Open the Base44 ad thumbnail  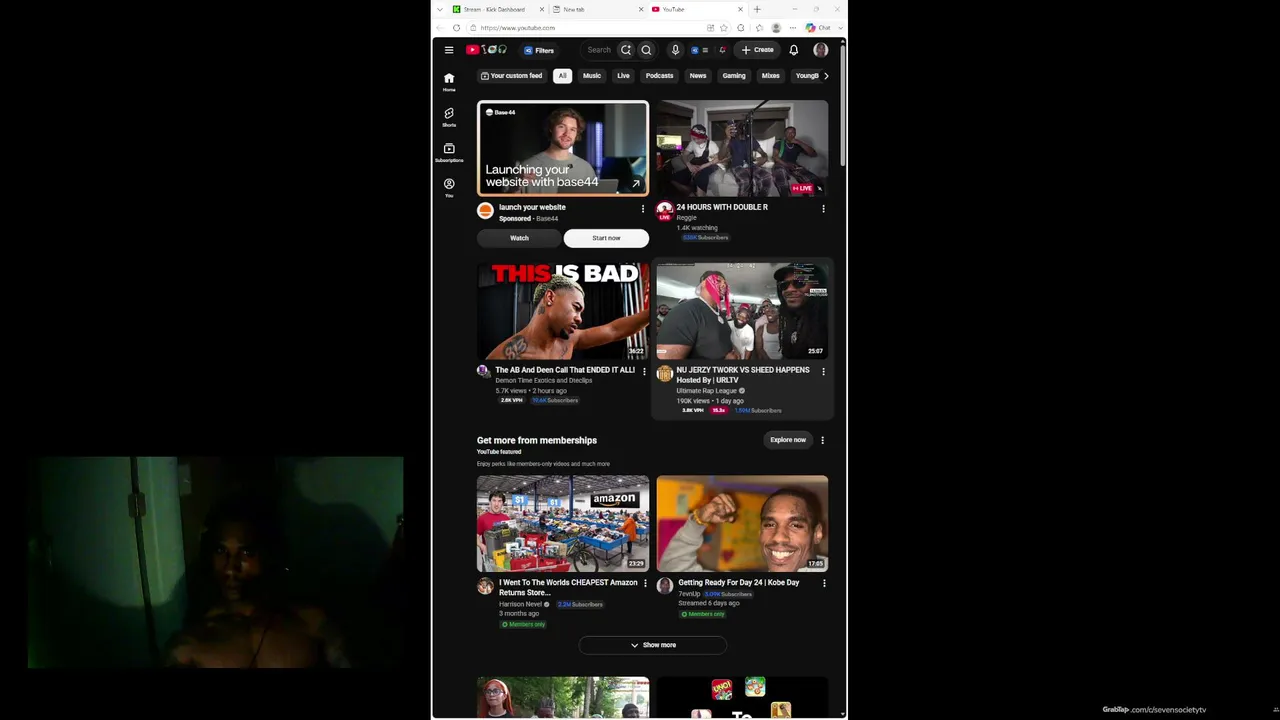pos(563,148)
